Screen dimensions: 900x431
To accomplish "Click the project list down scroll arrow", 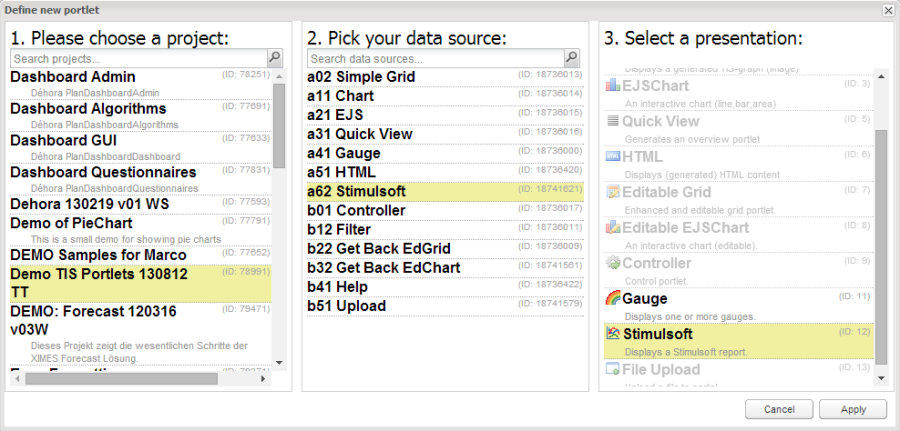I will click(279, 362).
